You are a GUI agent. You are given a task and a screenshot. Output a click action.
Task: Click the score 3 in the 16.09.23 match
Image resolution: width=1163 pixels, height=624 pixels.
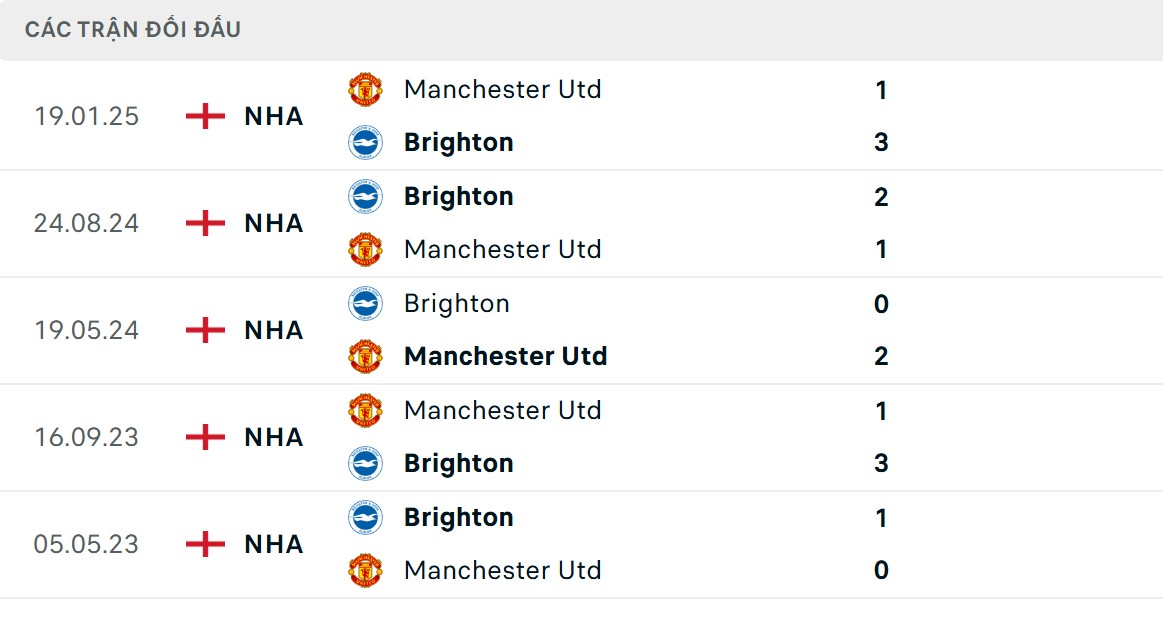coord(879,463)
